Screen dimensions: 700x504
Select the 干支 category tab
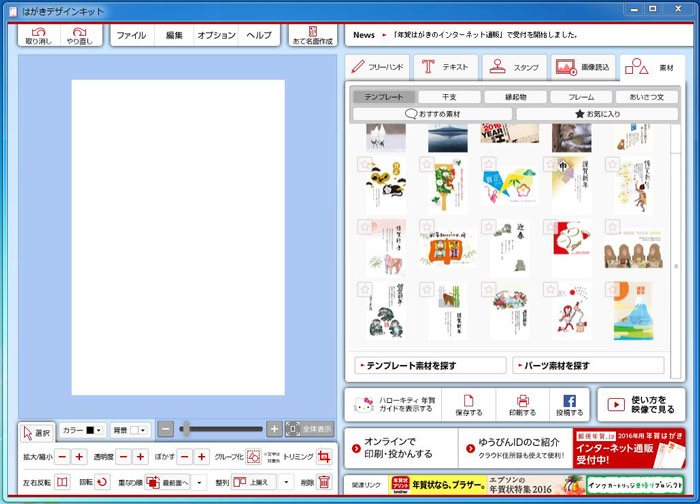coord(450,97)
